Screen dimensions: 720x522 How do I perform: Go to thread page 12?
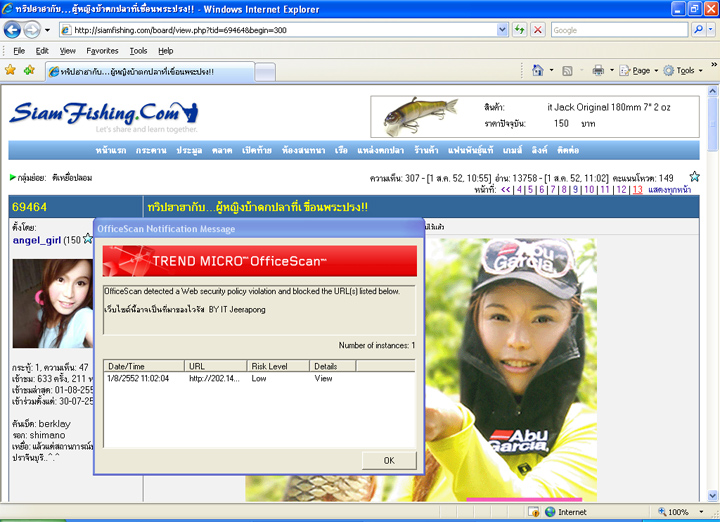pos(621,190)
